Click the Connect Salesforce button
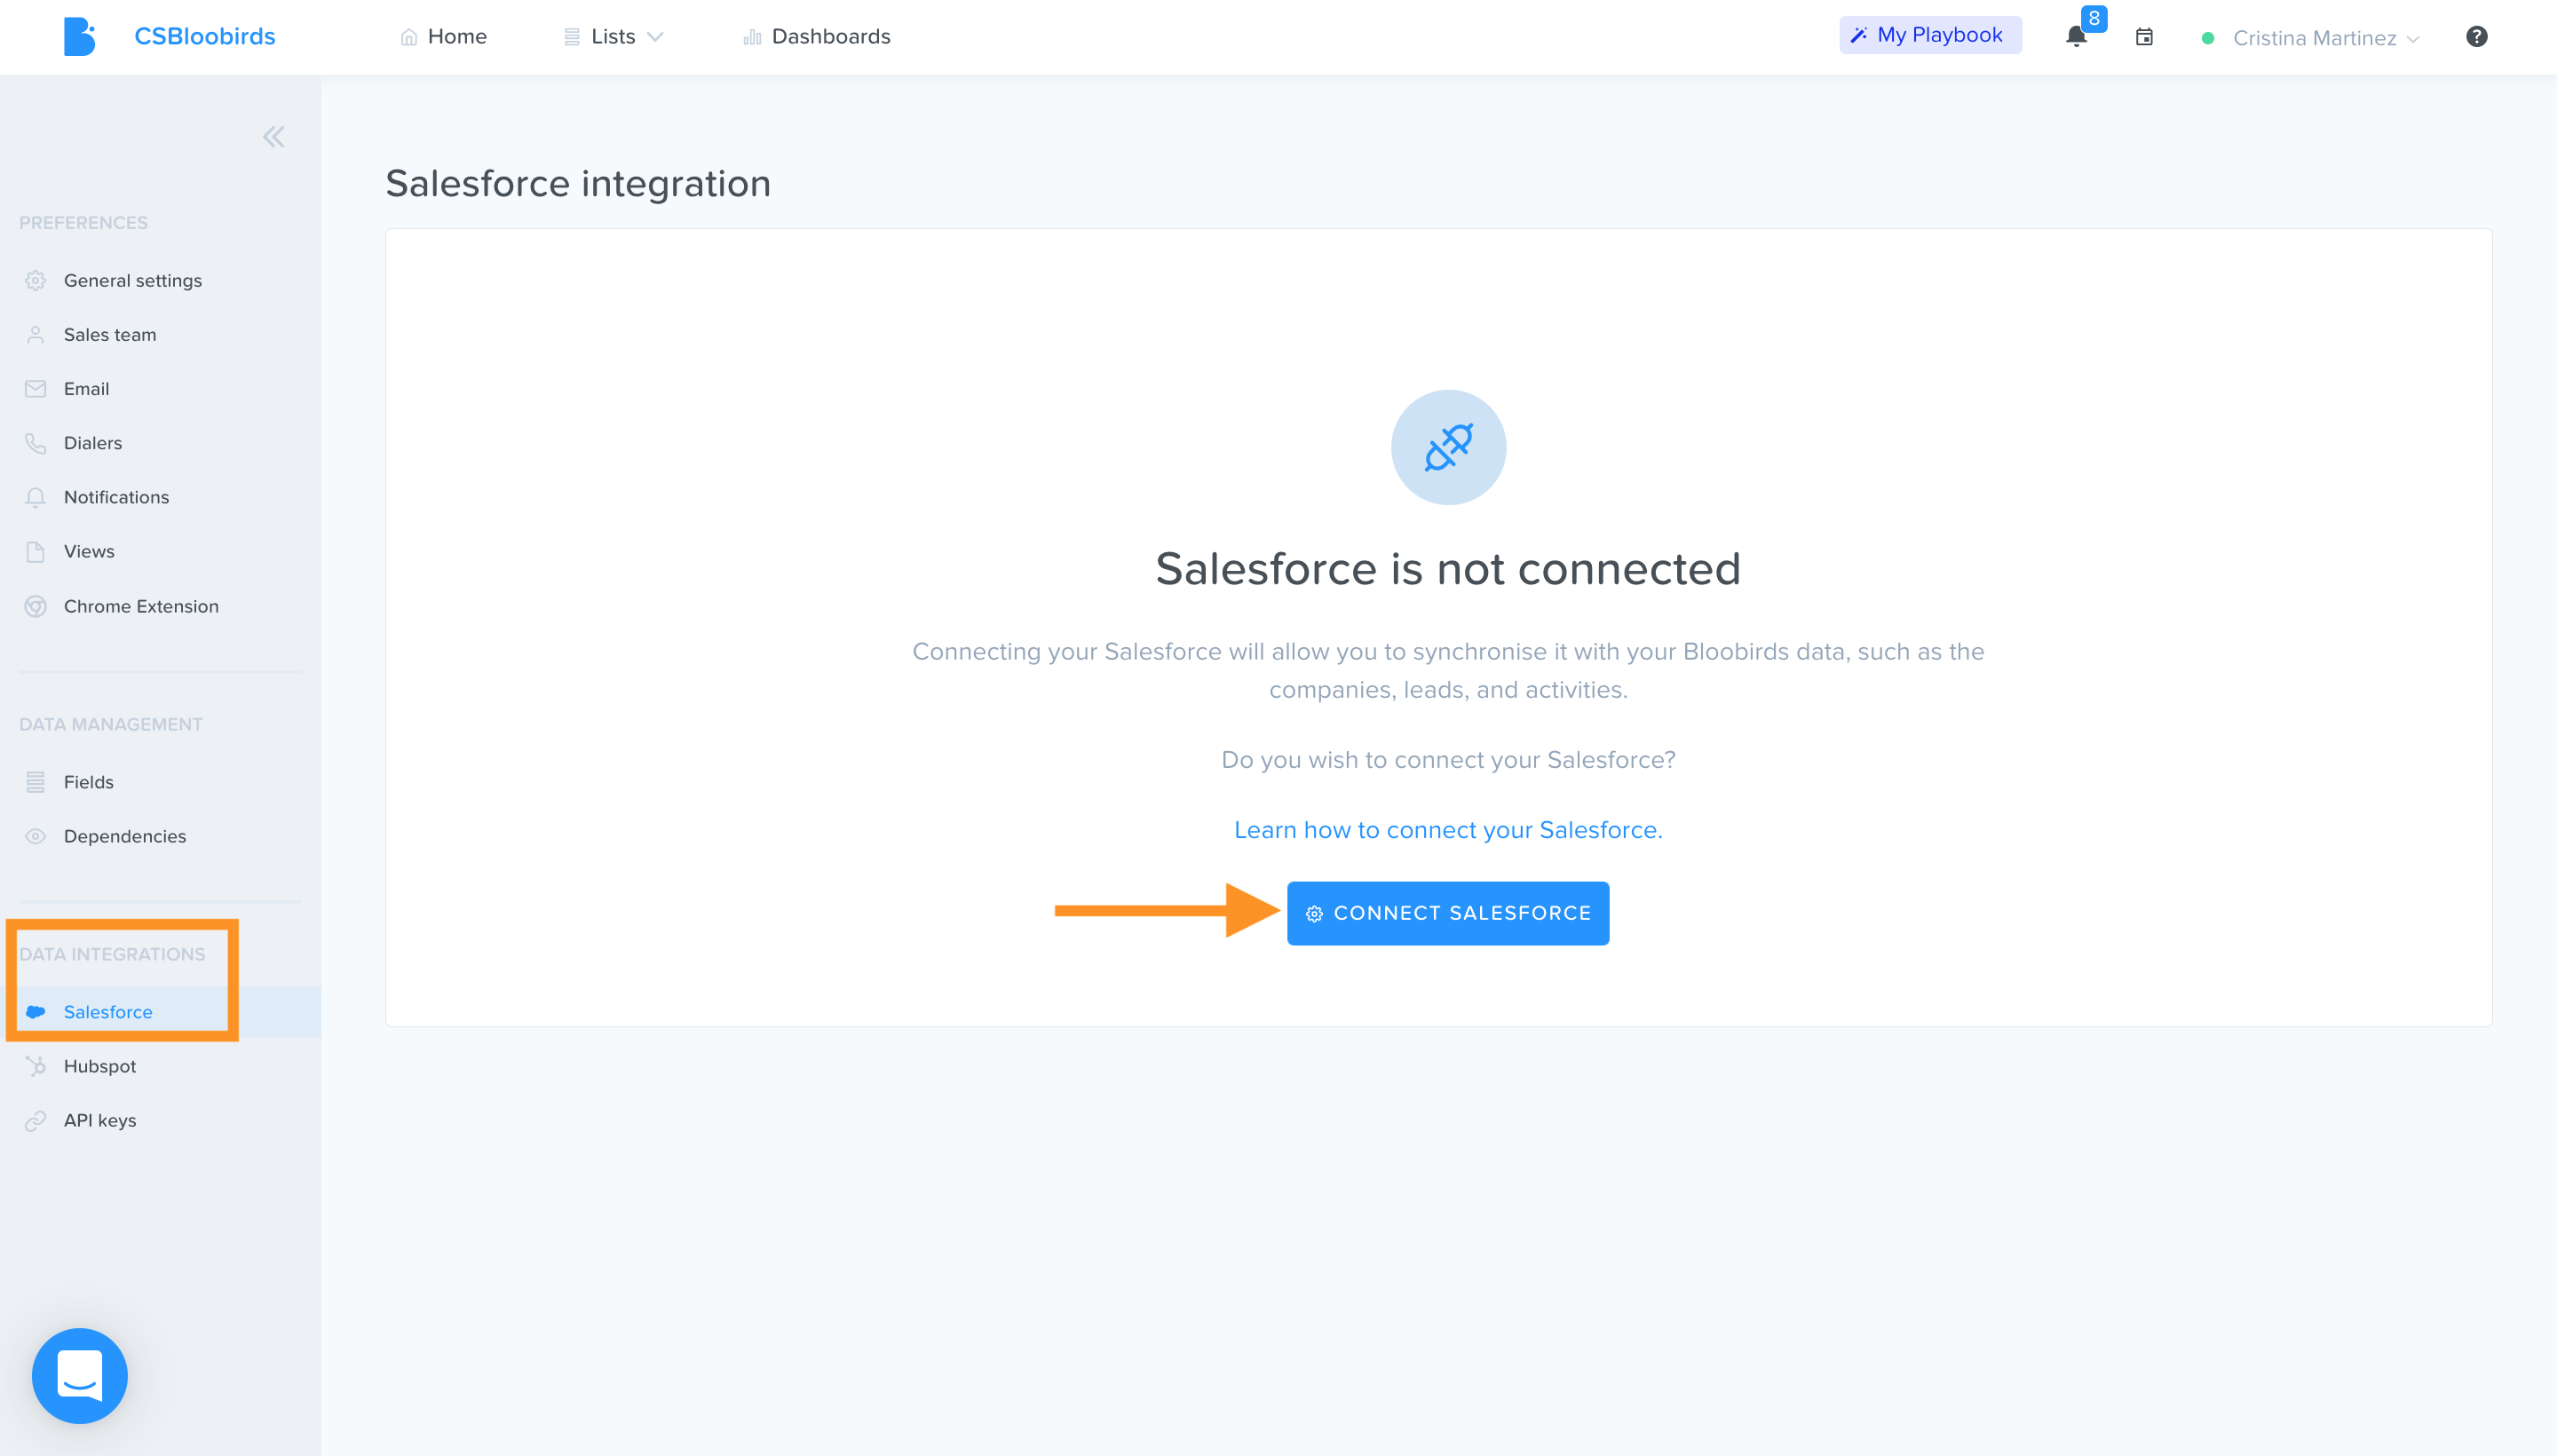Viewport: 2557px width, 1456px height. (1447, 912)
